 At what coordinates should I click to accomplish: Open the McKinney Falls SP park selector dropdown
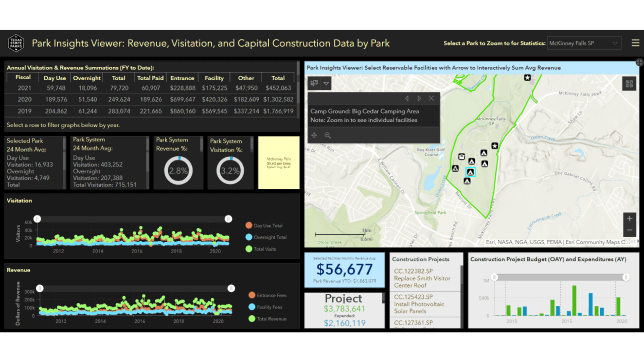pos(584,43)
